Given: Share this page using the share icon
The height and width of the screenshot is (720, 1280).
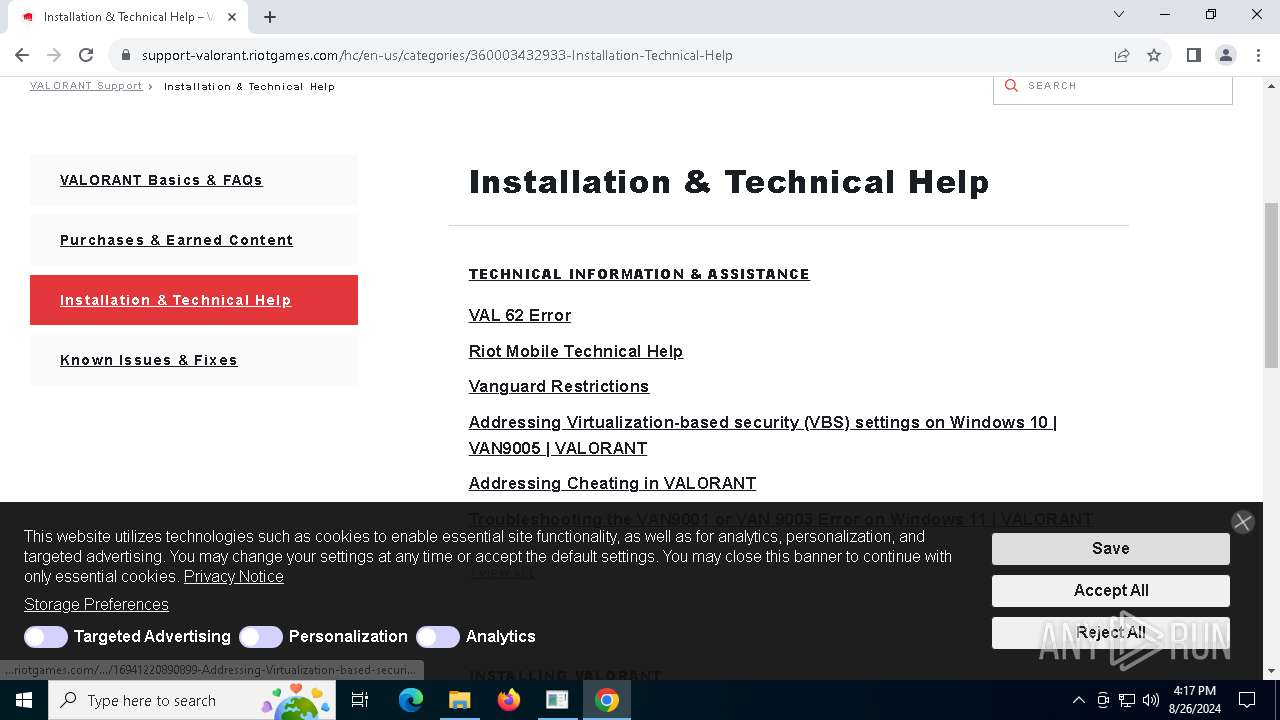Looking at the screenshot, I should click(1122, 55).
